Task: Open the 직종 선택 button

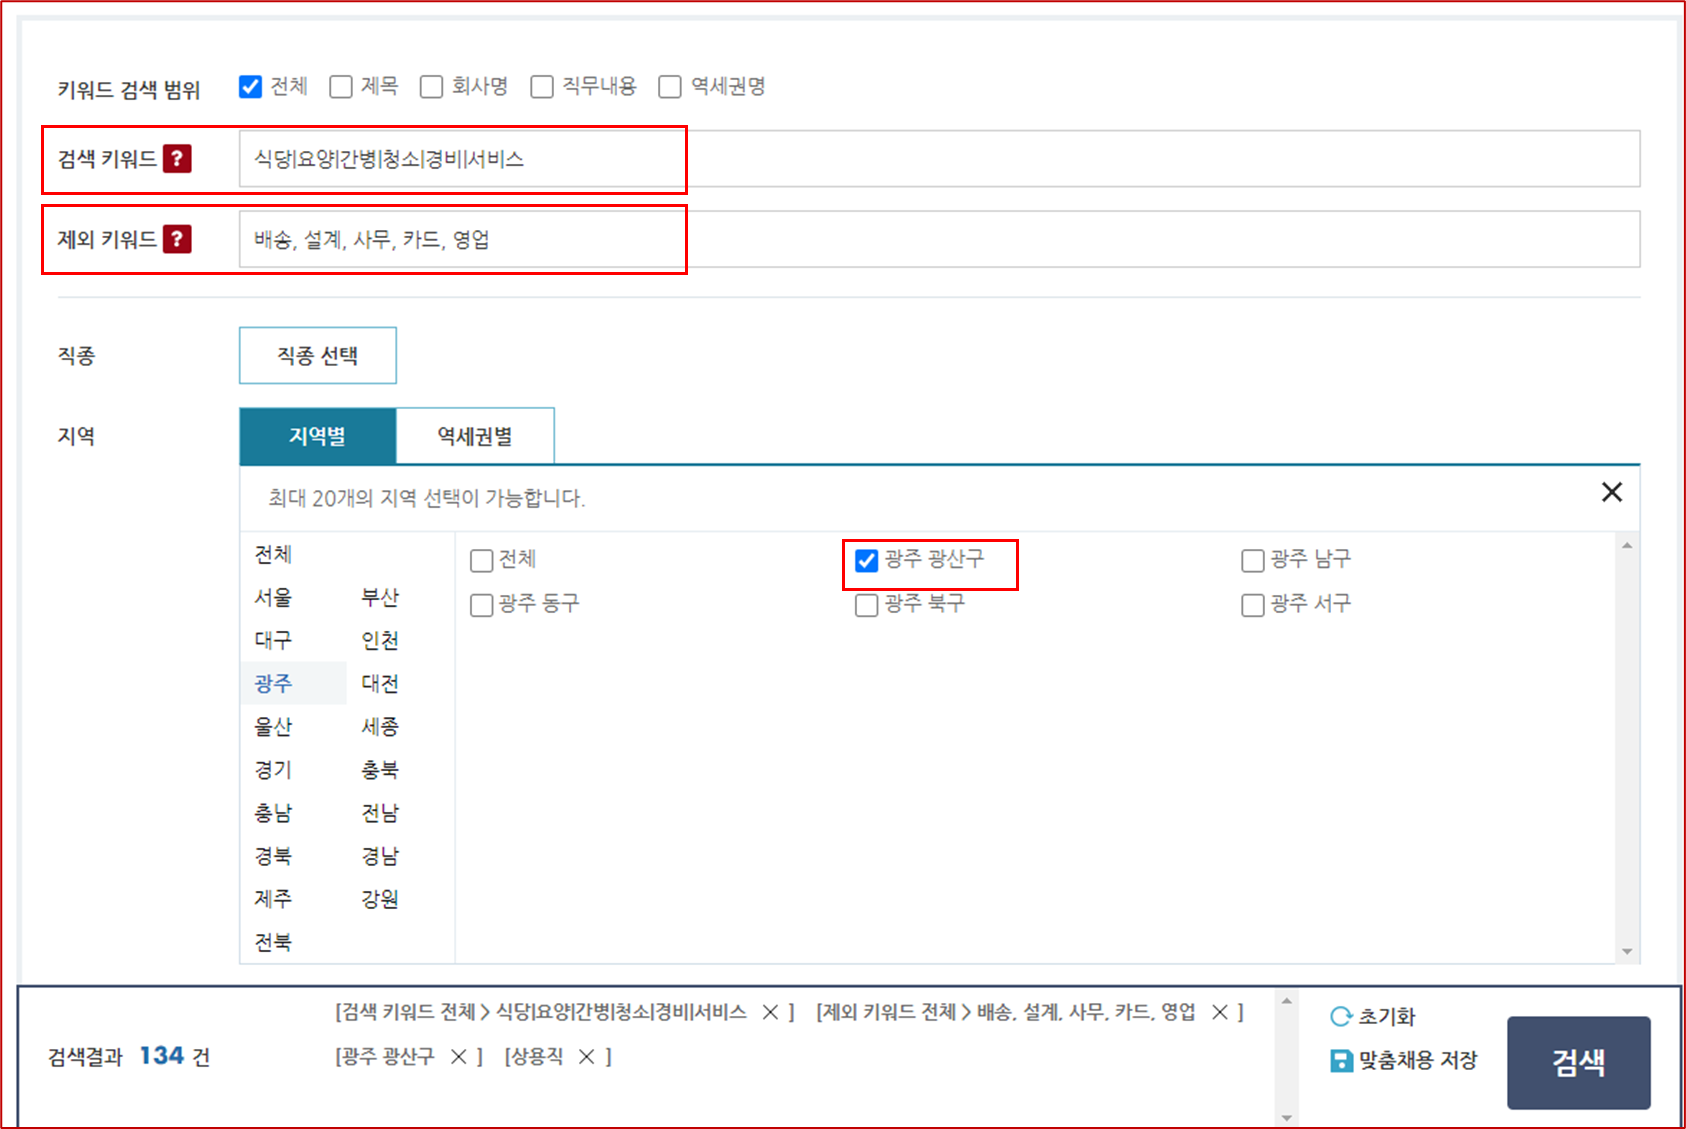Action: 318,355
